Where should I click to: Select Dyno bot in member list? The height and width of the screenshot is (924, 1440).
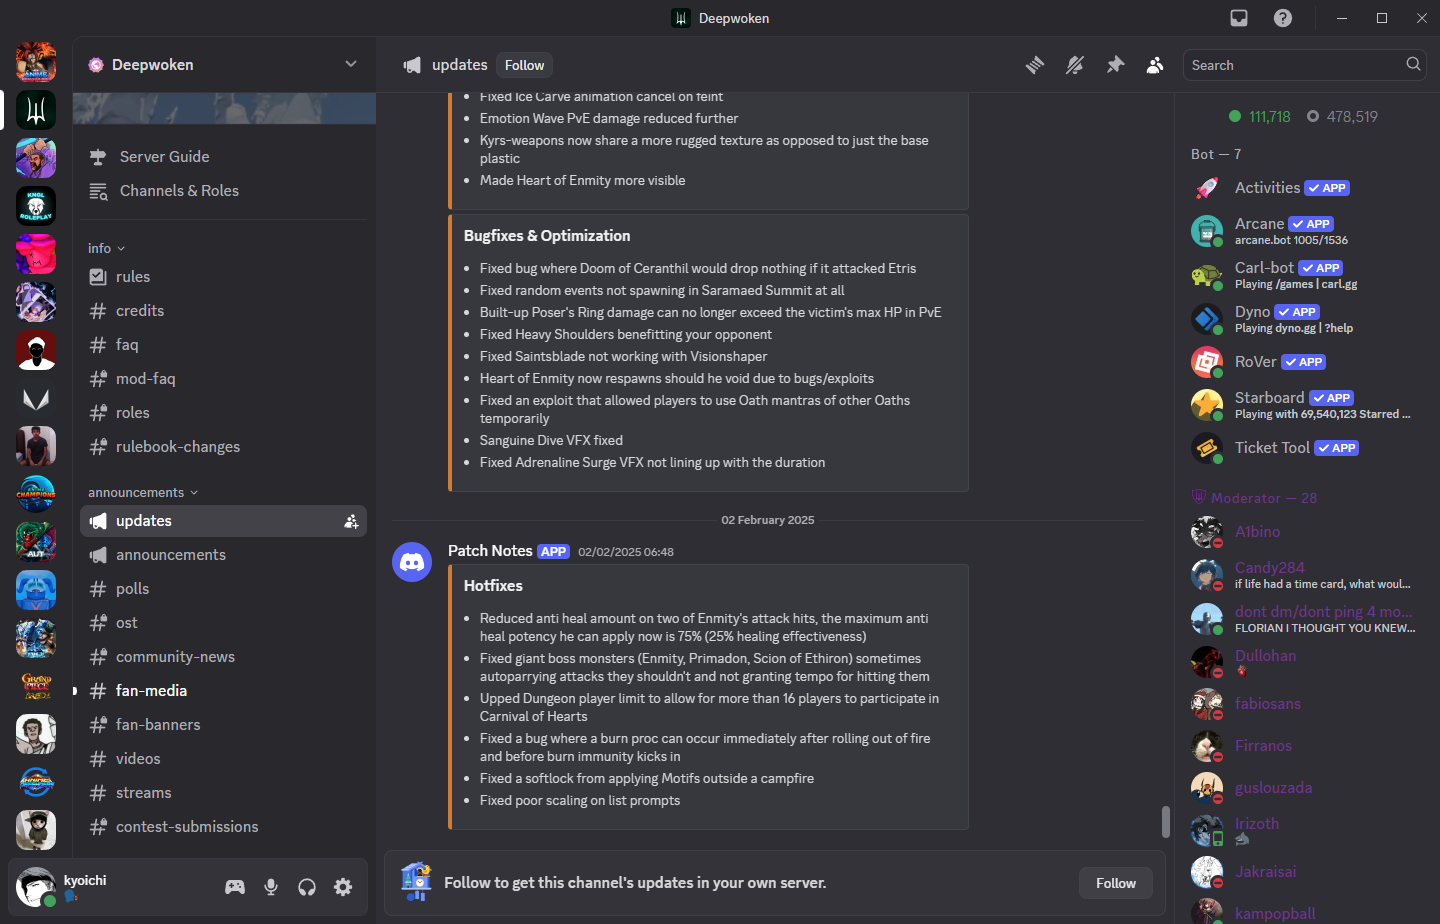click(1304, 319)
